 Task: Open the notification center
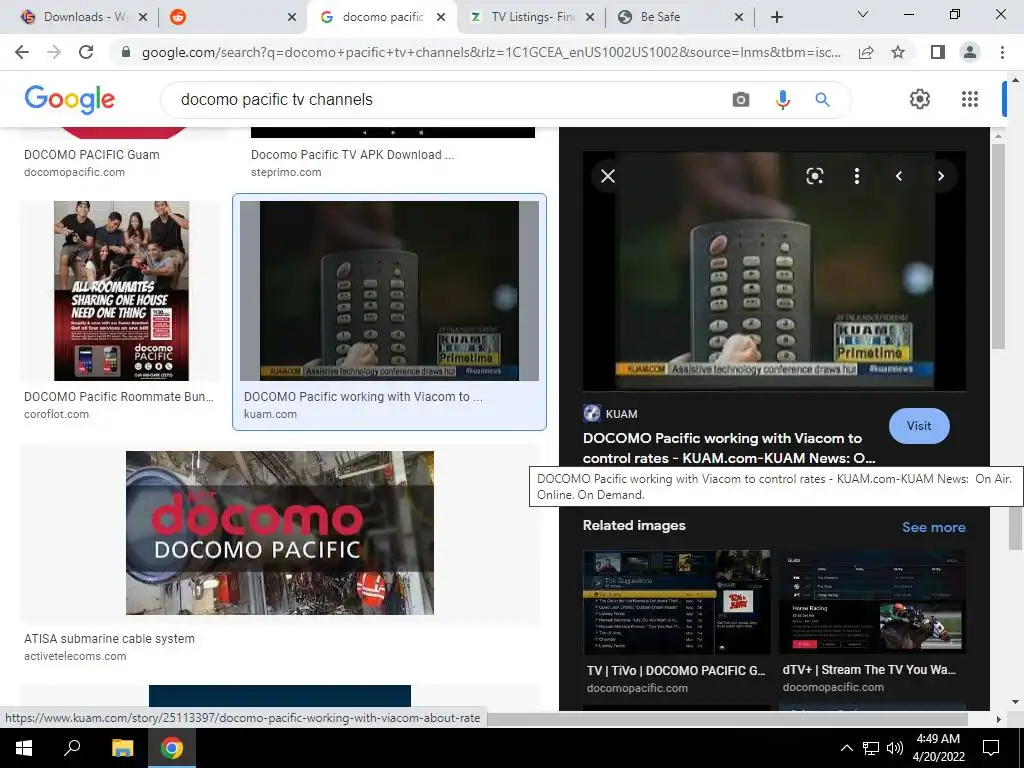[x=991, y=748]
